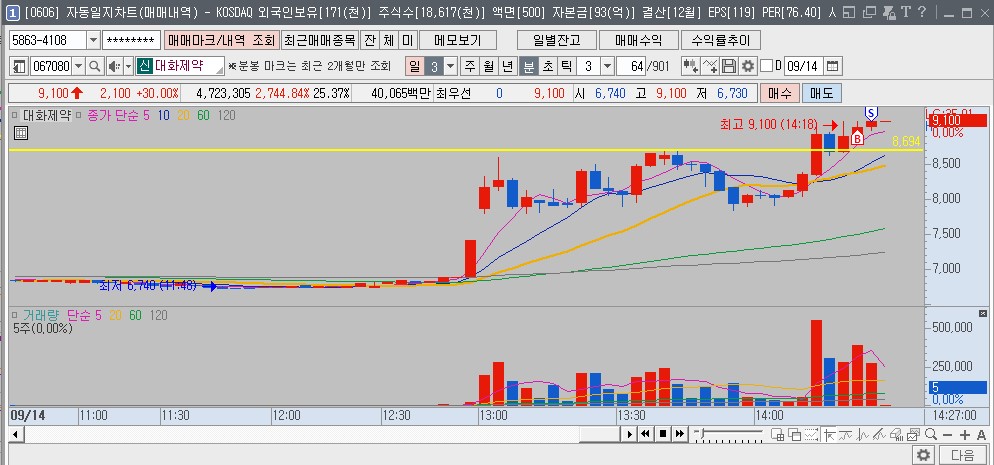Select the 초 second period toggle
Screen dimensions: 994x465
547,66
